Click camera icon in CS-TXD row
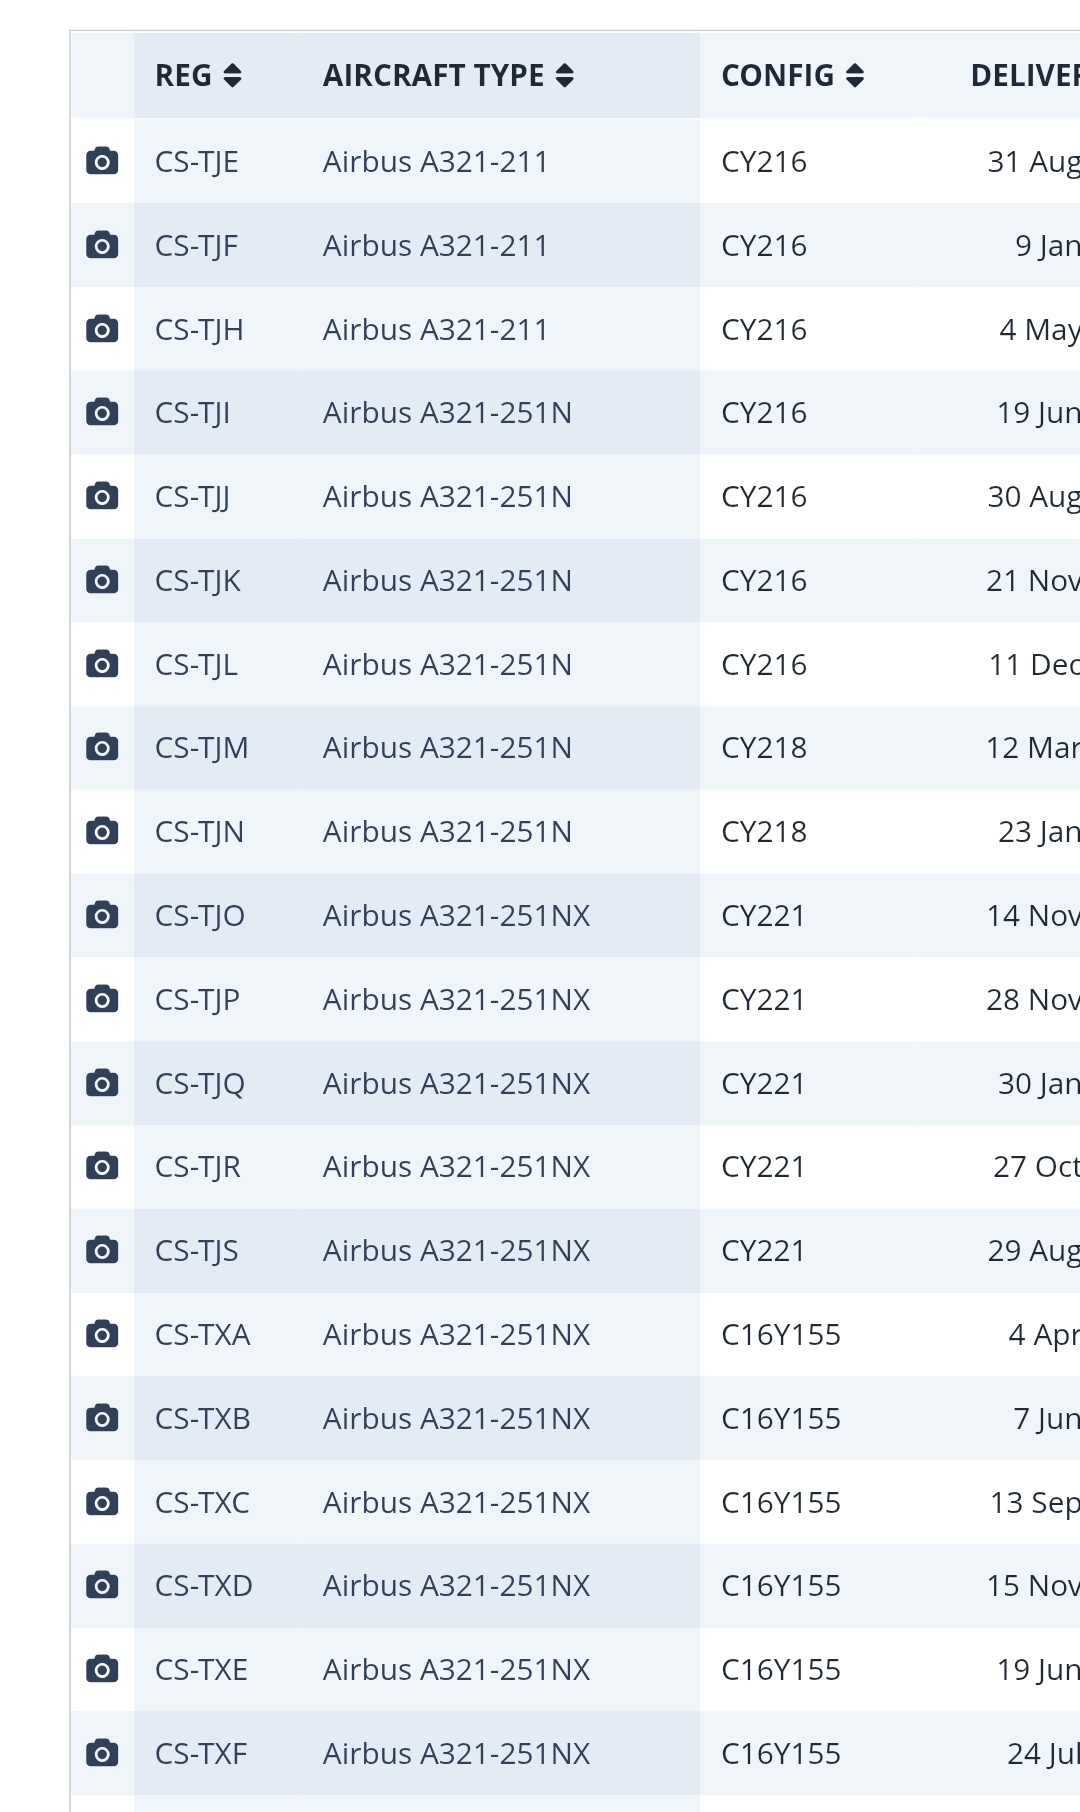 pos(102,1585)
